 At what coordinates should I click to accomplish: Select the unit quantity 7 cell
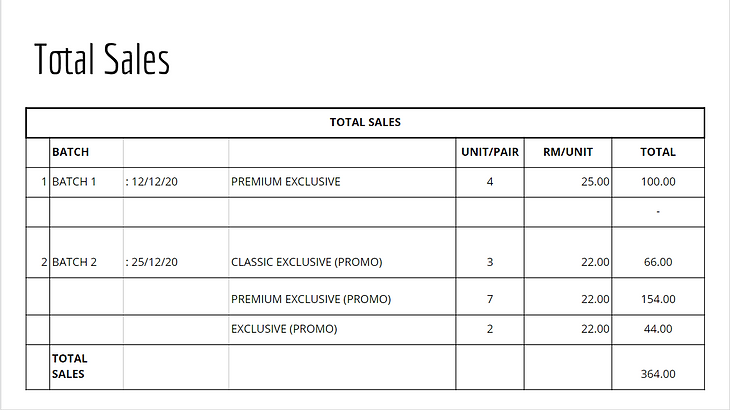point(490,297)
